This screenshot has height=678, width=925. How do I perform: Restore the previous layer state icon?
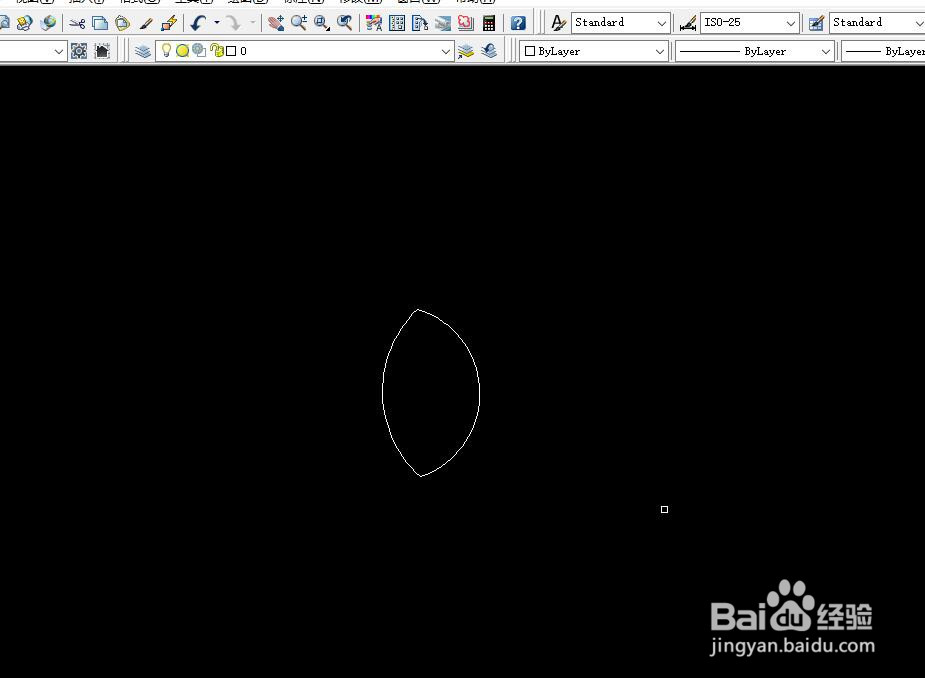[488, 51]
